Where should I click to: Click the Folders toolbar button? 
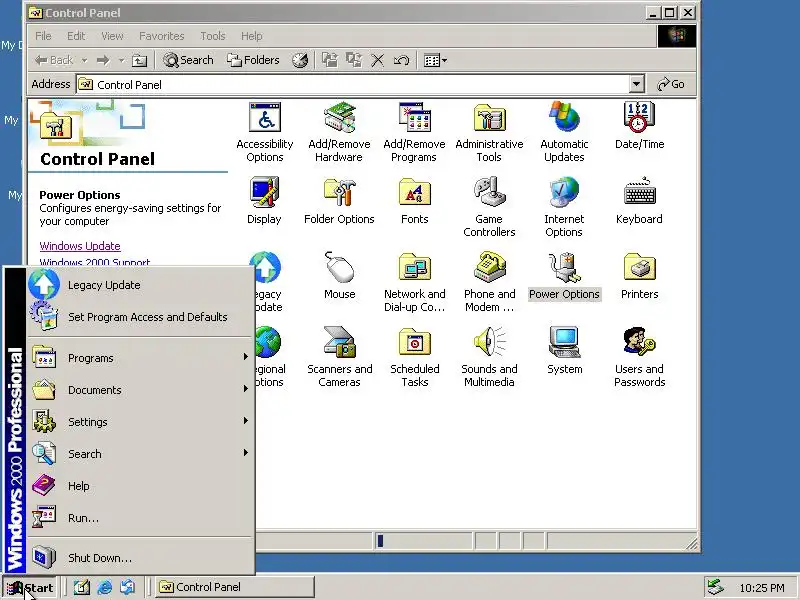point(253,60)
